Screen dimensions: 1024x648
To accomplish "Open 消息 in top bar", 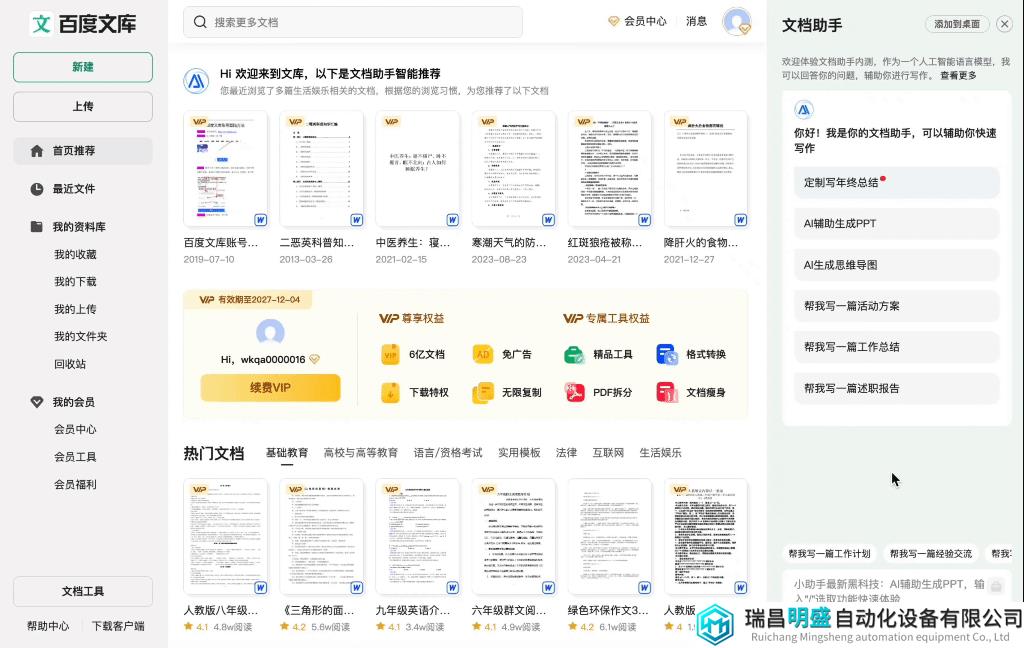I will (696, 21).
